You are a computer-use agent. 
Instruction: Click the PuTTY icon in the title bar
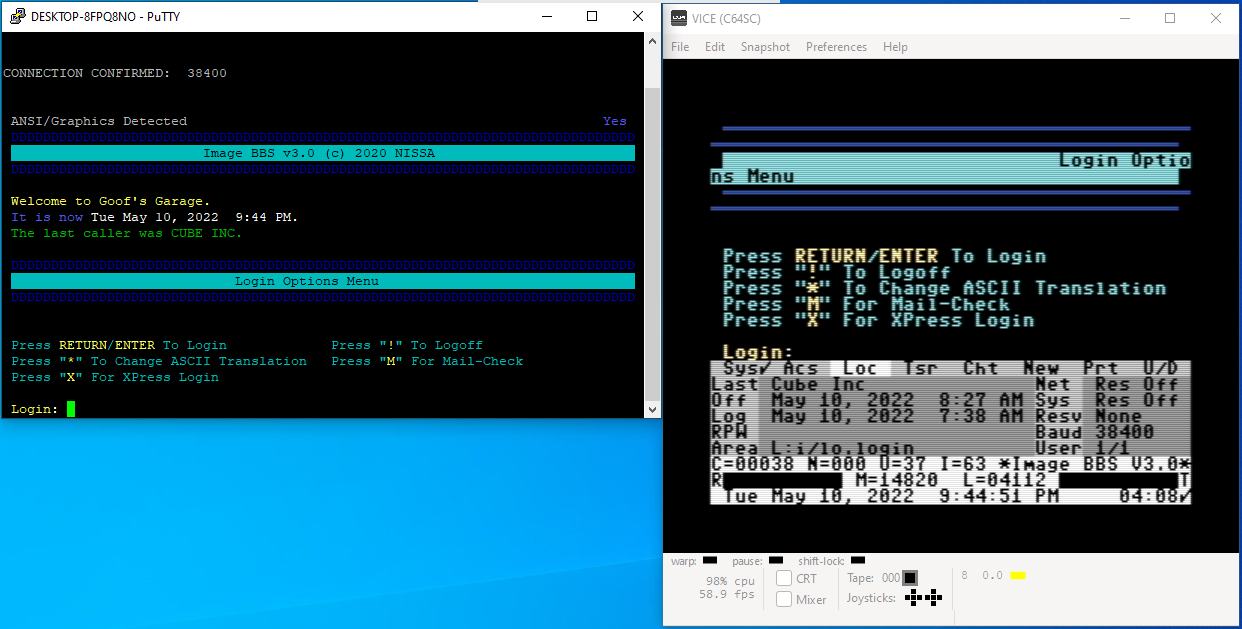click(17, 16)
